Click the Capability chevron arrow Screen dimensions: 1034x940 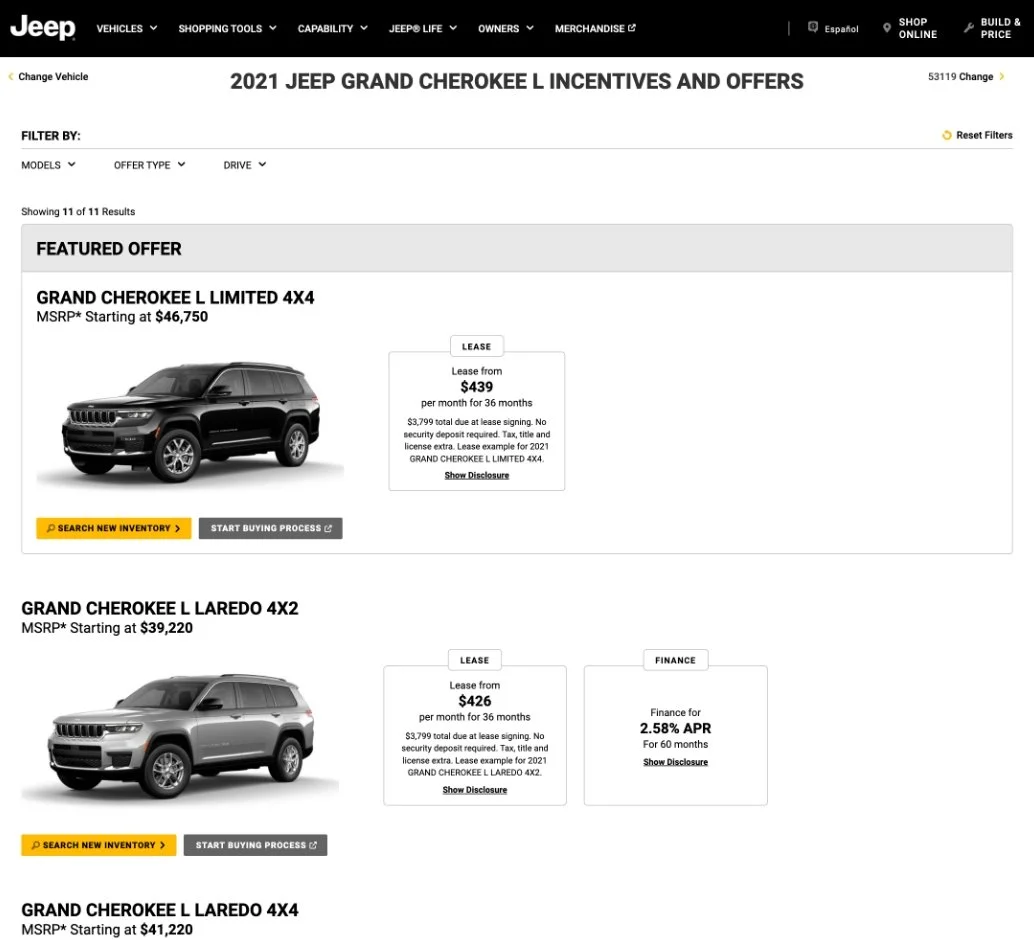coord(363,28)
